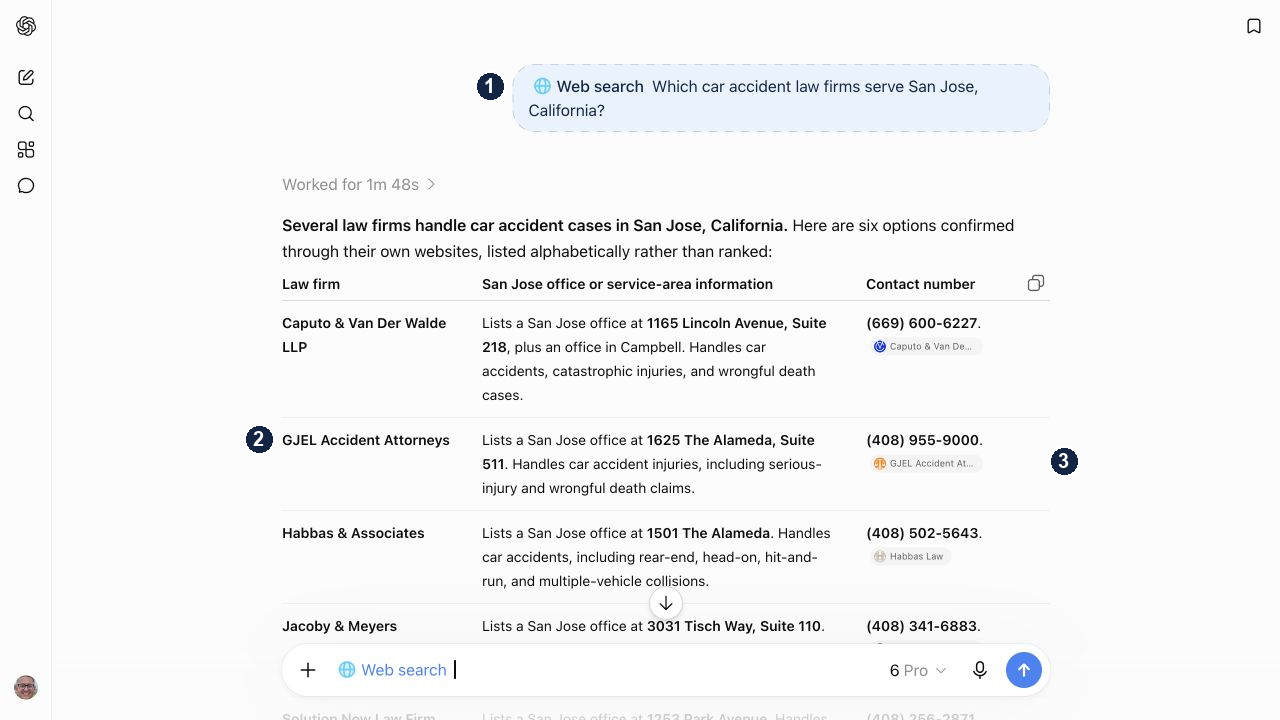Open the '6 Pro' model dropdown

pyautogui.click(x=918, y=670)
